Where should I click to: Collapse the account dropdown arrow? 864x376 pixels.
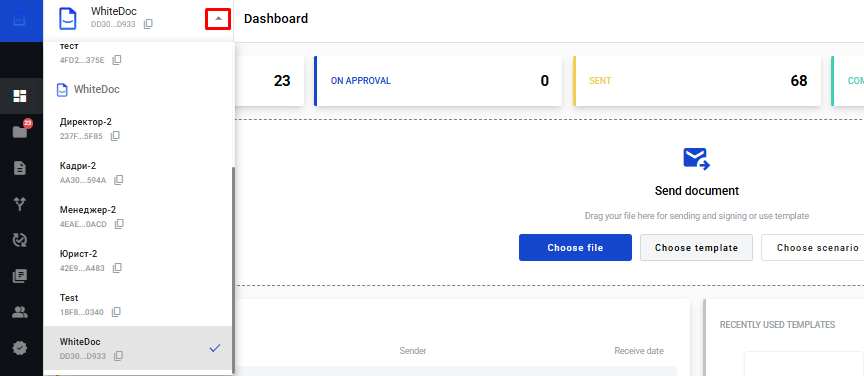(219, 19)
